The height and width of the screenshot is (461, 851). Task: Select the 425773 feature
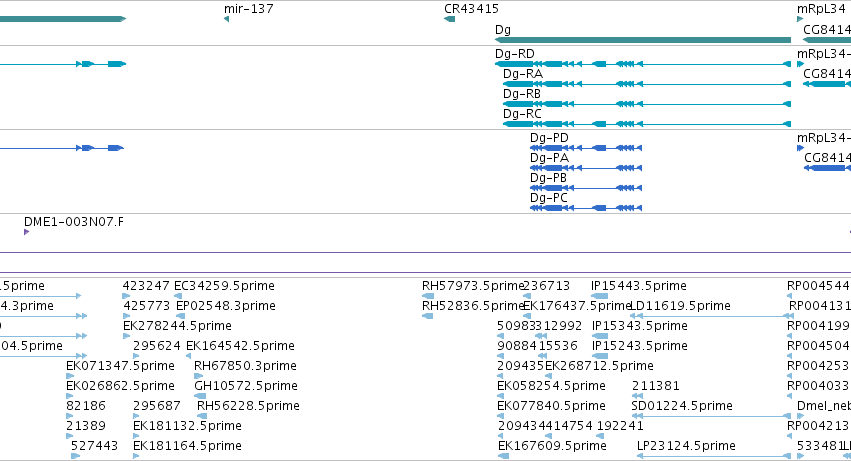pyautogui.click(x=127, y=316)
